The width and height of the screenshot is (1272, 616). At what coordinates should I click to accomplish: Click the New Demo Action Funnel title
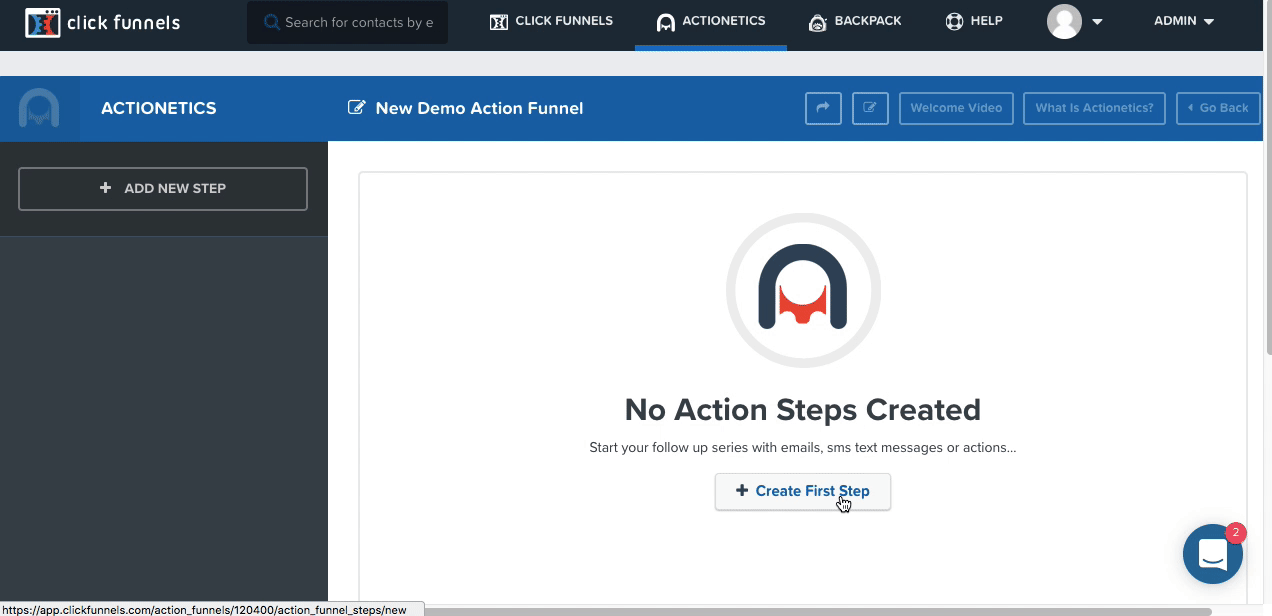click(x=479, y=108)
